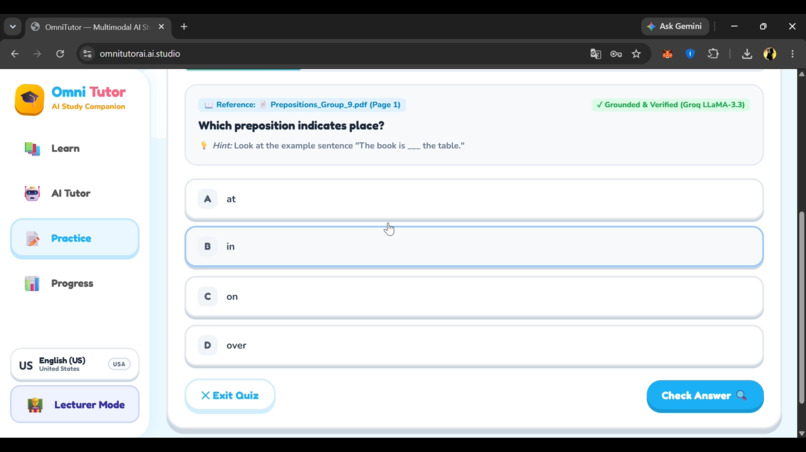
Task: Open the Progress menu item
Action: [x=75, y=283]
